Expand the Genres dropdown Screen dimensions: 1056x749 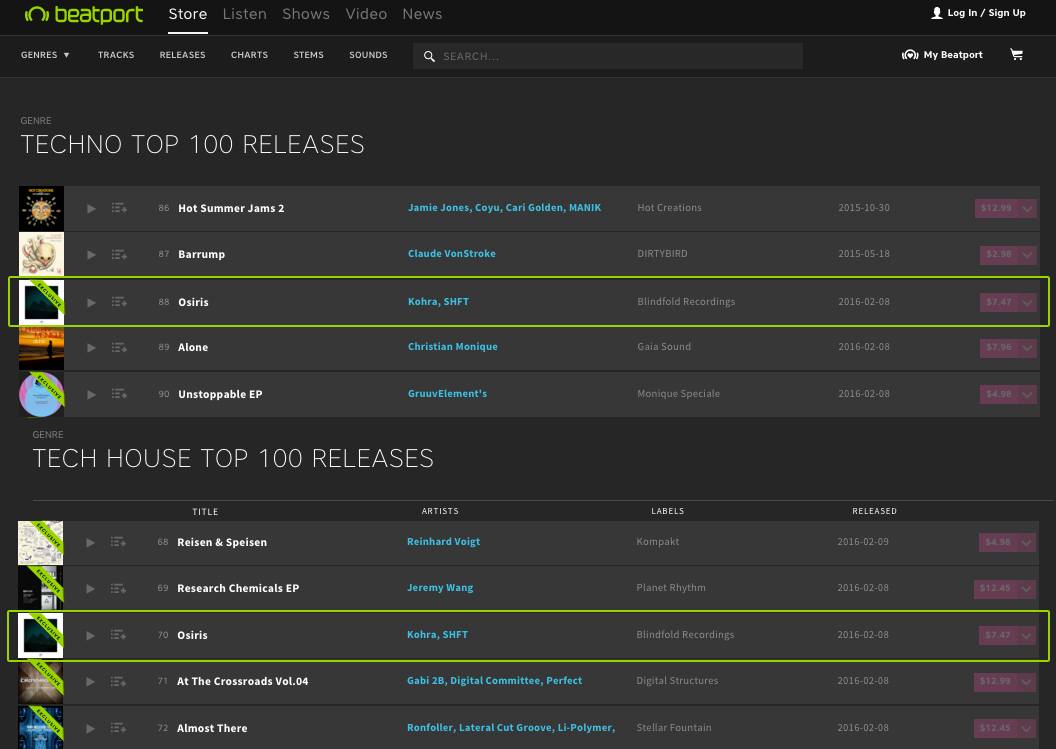[45, 55]
